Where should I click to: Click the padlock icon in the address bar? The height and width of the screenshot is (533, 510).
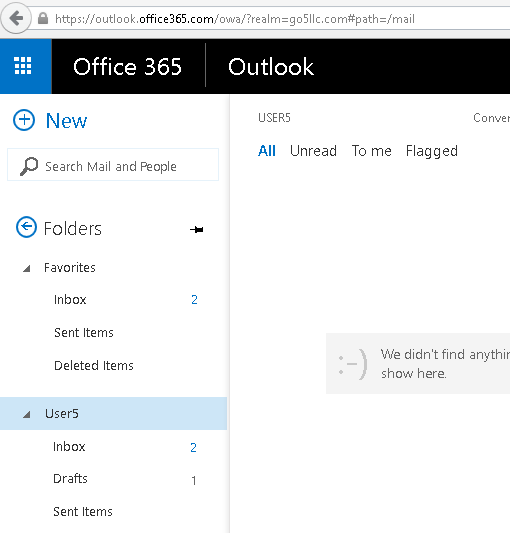click(x=43, y=18)
